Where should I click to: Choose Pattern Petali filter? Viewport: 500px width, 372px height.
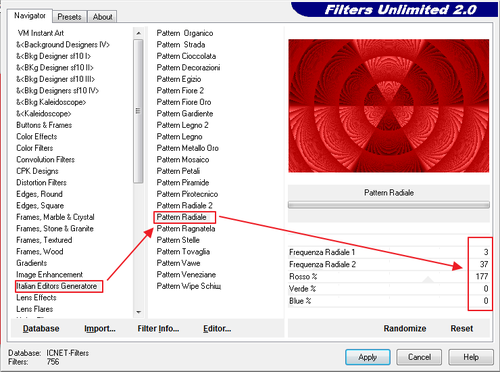coord(178,171)
